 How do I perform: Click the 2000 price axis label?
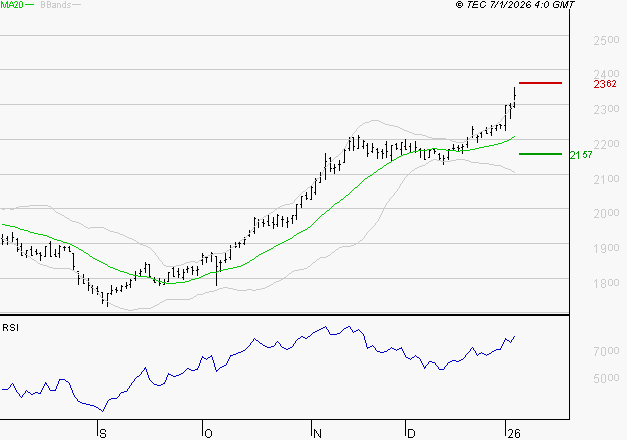tap(606, 213)
